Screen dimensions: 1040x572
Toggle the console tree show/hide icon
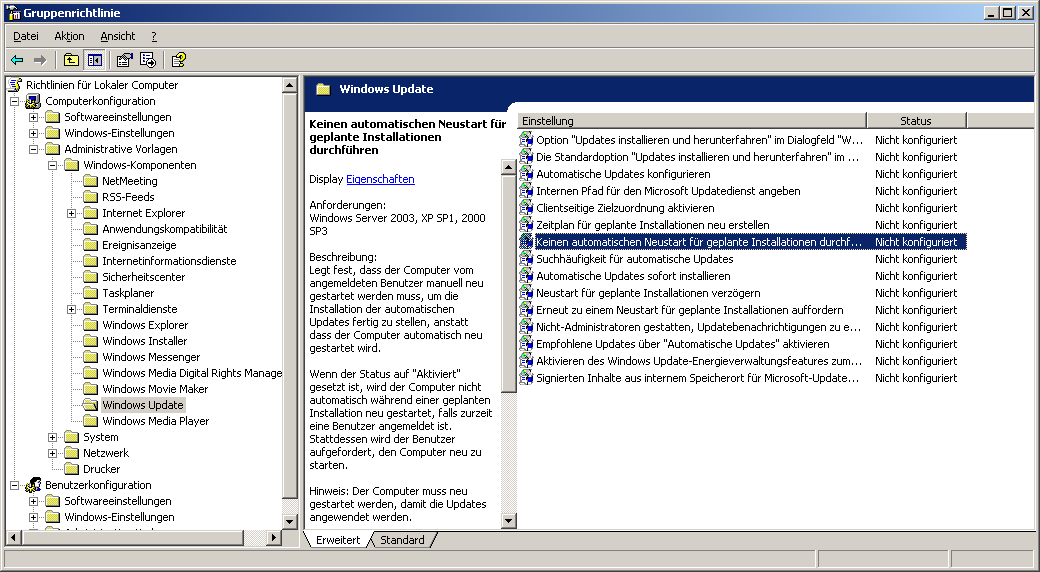pos(95,60)
